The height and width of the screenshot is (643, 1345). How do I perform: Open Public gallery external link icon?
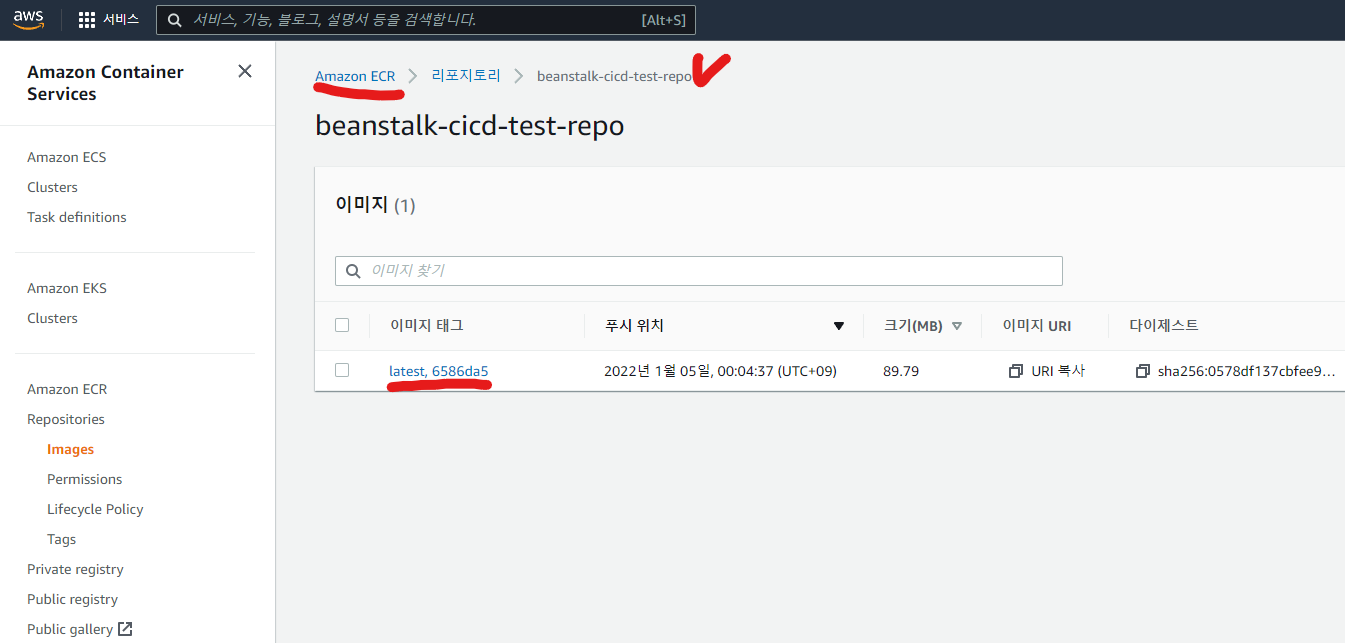[125, 629]
